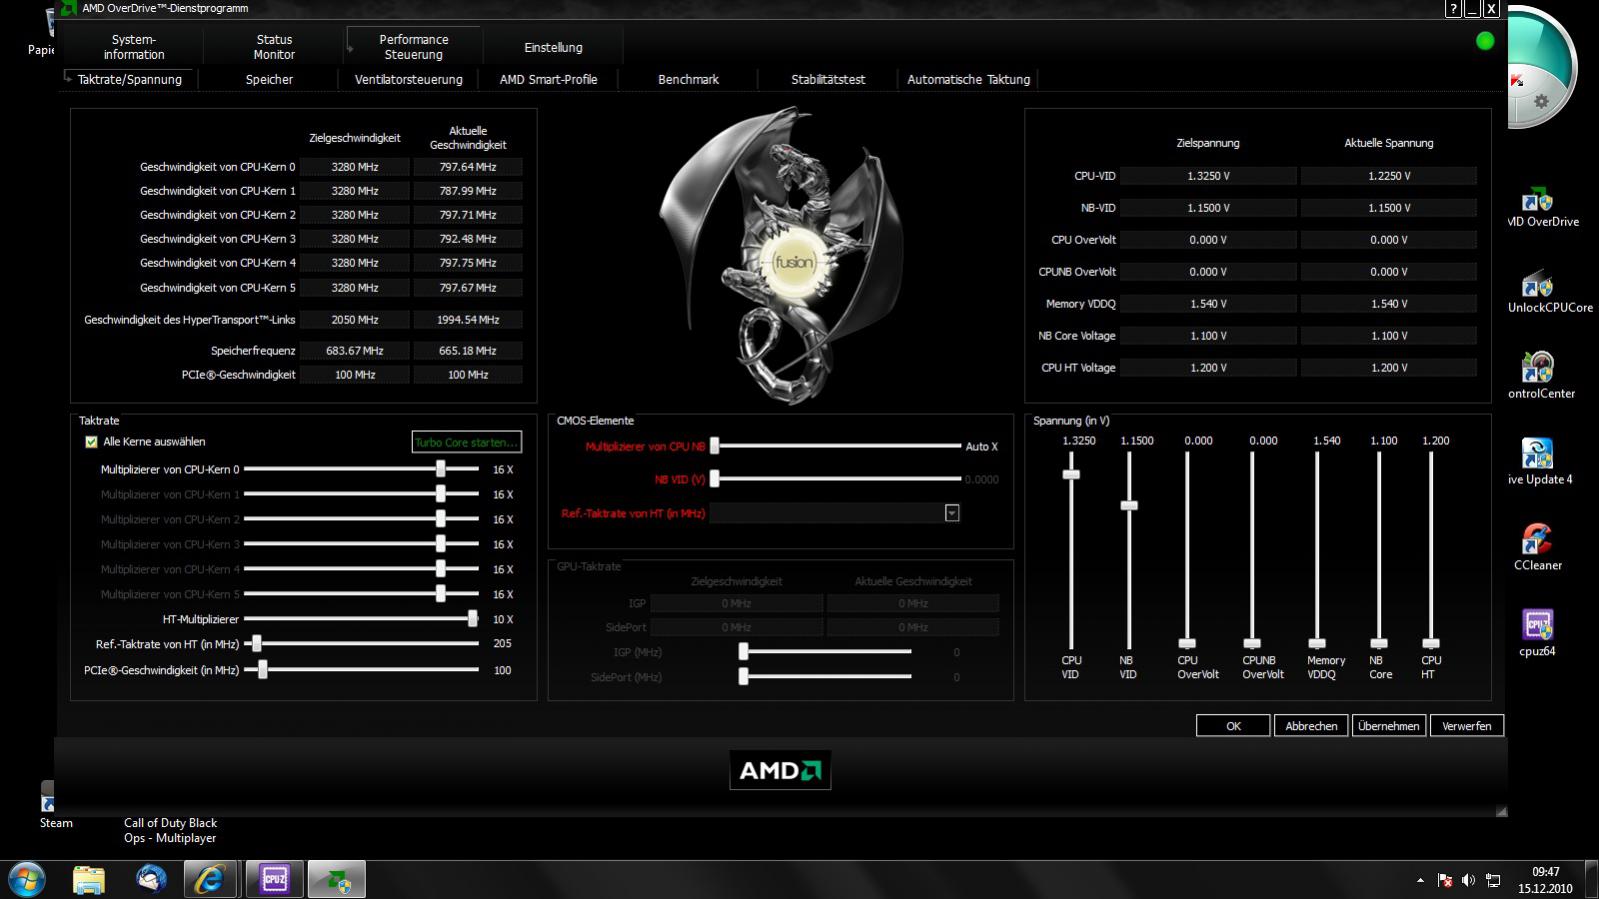Screen dimensions: 1599x899
Task: Click the CPU VID voltage slider handle
Action: [1071, 474]
